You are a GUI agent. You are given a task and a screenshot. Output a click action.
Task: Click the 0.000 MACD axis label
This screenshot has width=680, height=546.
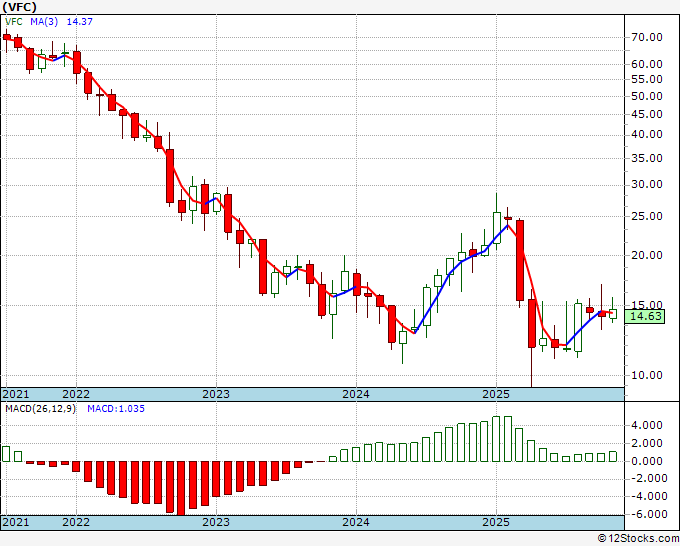click(647, 461)
